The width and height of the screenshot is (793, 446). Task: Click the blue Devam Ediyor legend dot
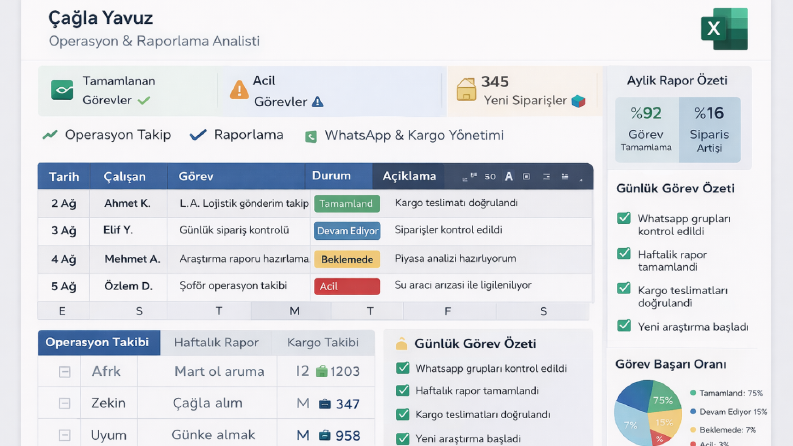click(x=693, y=412)
